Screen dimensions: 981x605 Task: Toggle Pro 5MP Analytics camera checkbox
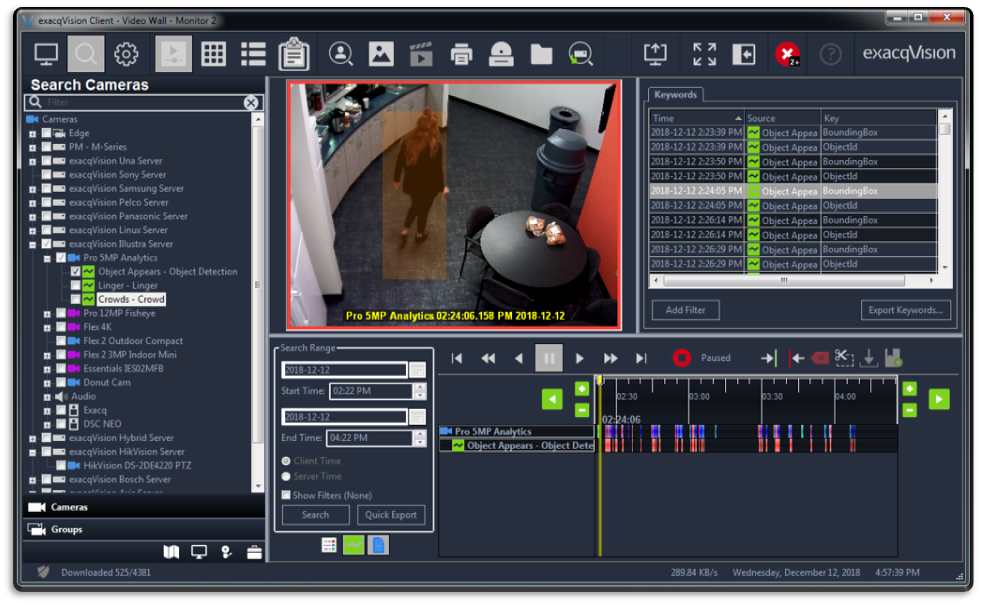point(61,258)
